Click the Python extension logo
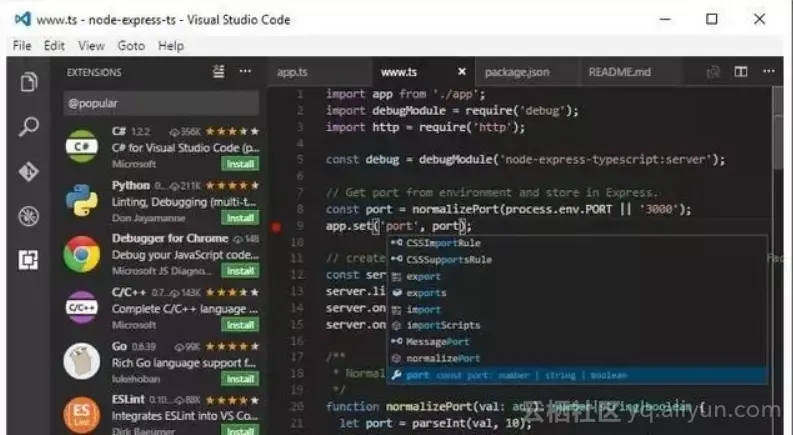The width and height of the screenshot is (793, 435). click(x=82, y=200)
